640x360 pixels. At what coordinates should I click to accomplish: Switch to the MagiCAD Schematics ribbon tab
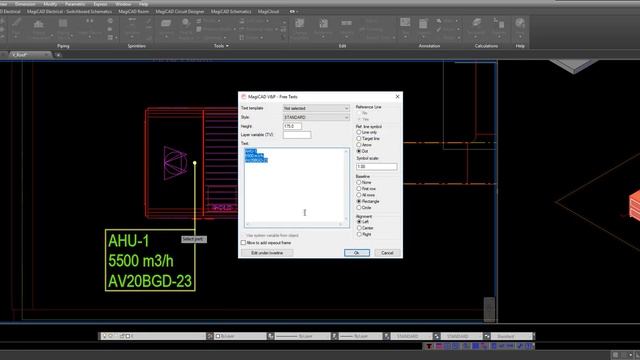231,11
